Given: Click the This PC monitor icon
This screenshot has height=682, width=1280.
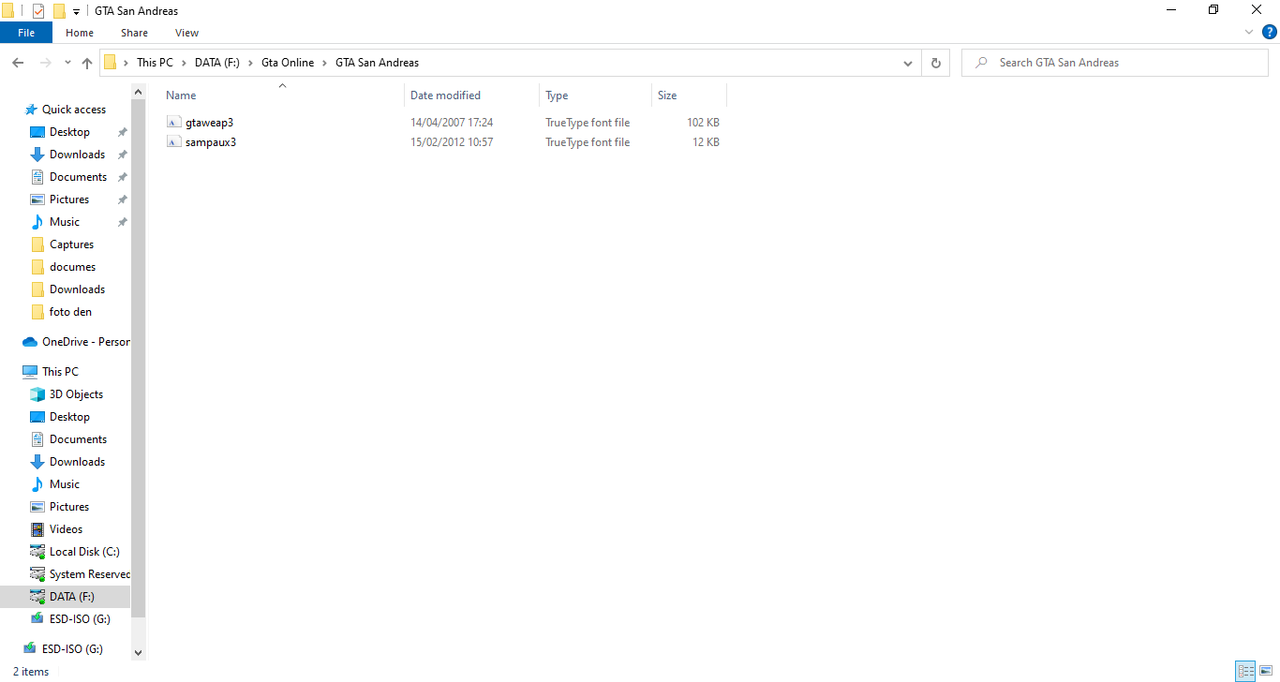Looking at the screenshot, I should (x=30, y=372).
